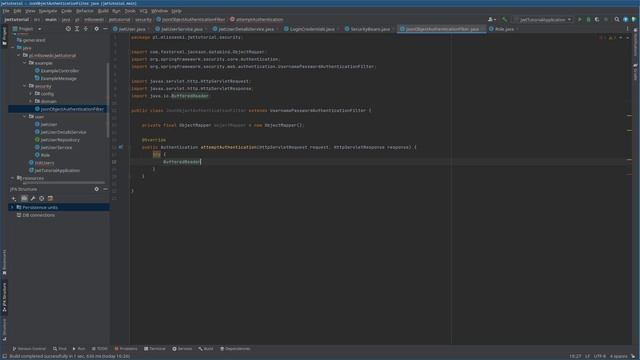Viewport: 640px width, 360px height.
Task: Click the green Run button
Action: [x=579, y=19]
